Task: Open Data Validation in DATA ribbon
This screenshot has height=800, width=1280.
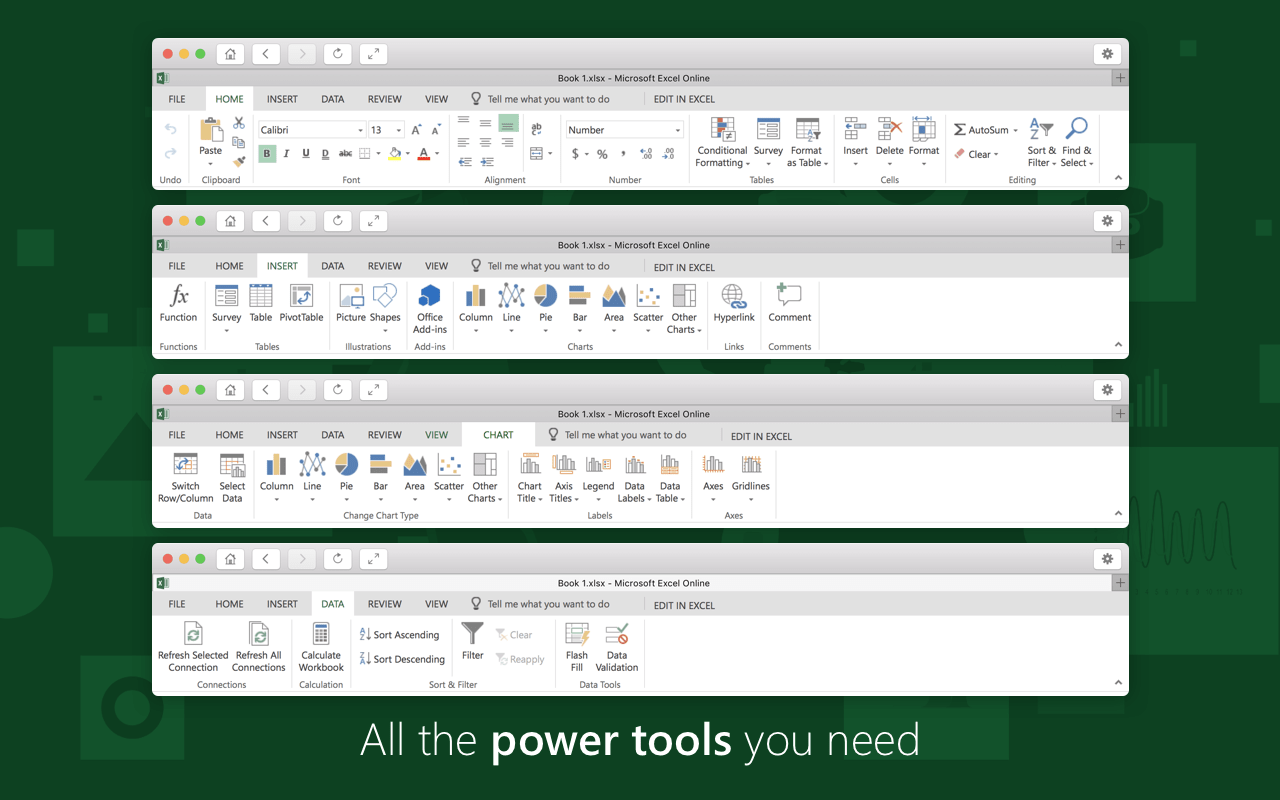Action: pyautogui.click(x=617, y=646)
